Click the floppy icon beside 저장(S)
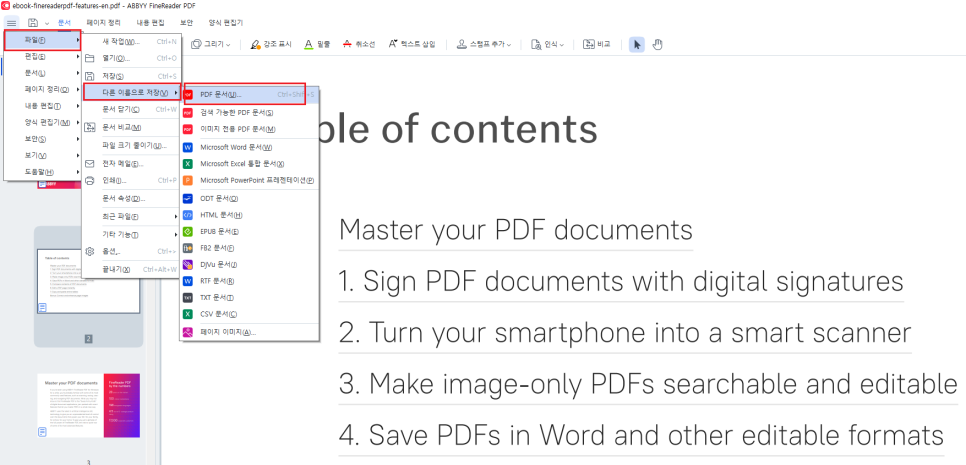This screenshot has height=465, width=966. (x=90, y=76)
